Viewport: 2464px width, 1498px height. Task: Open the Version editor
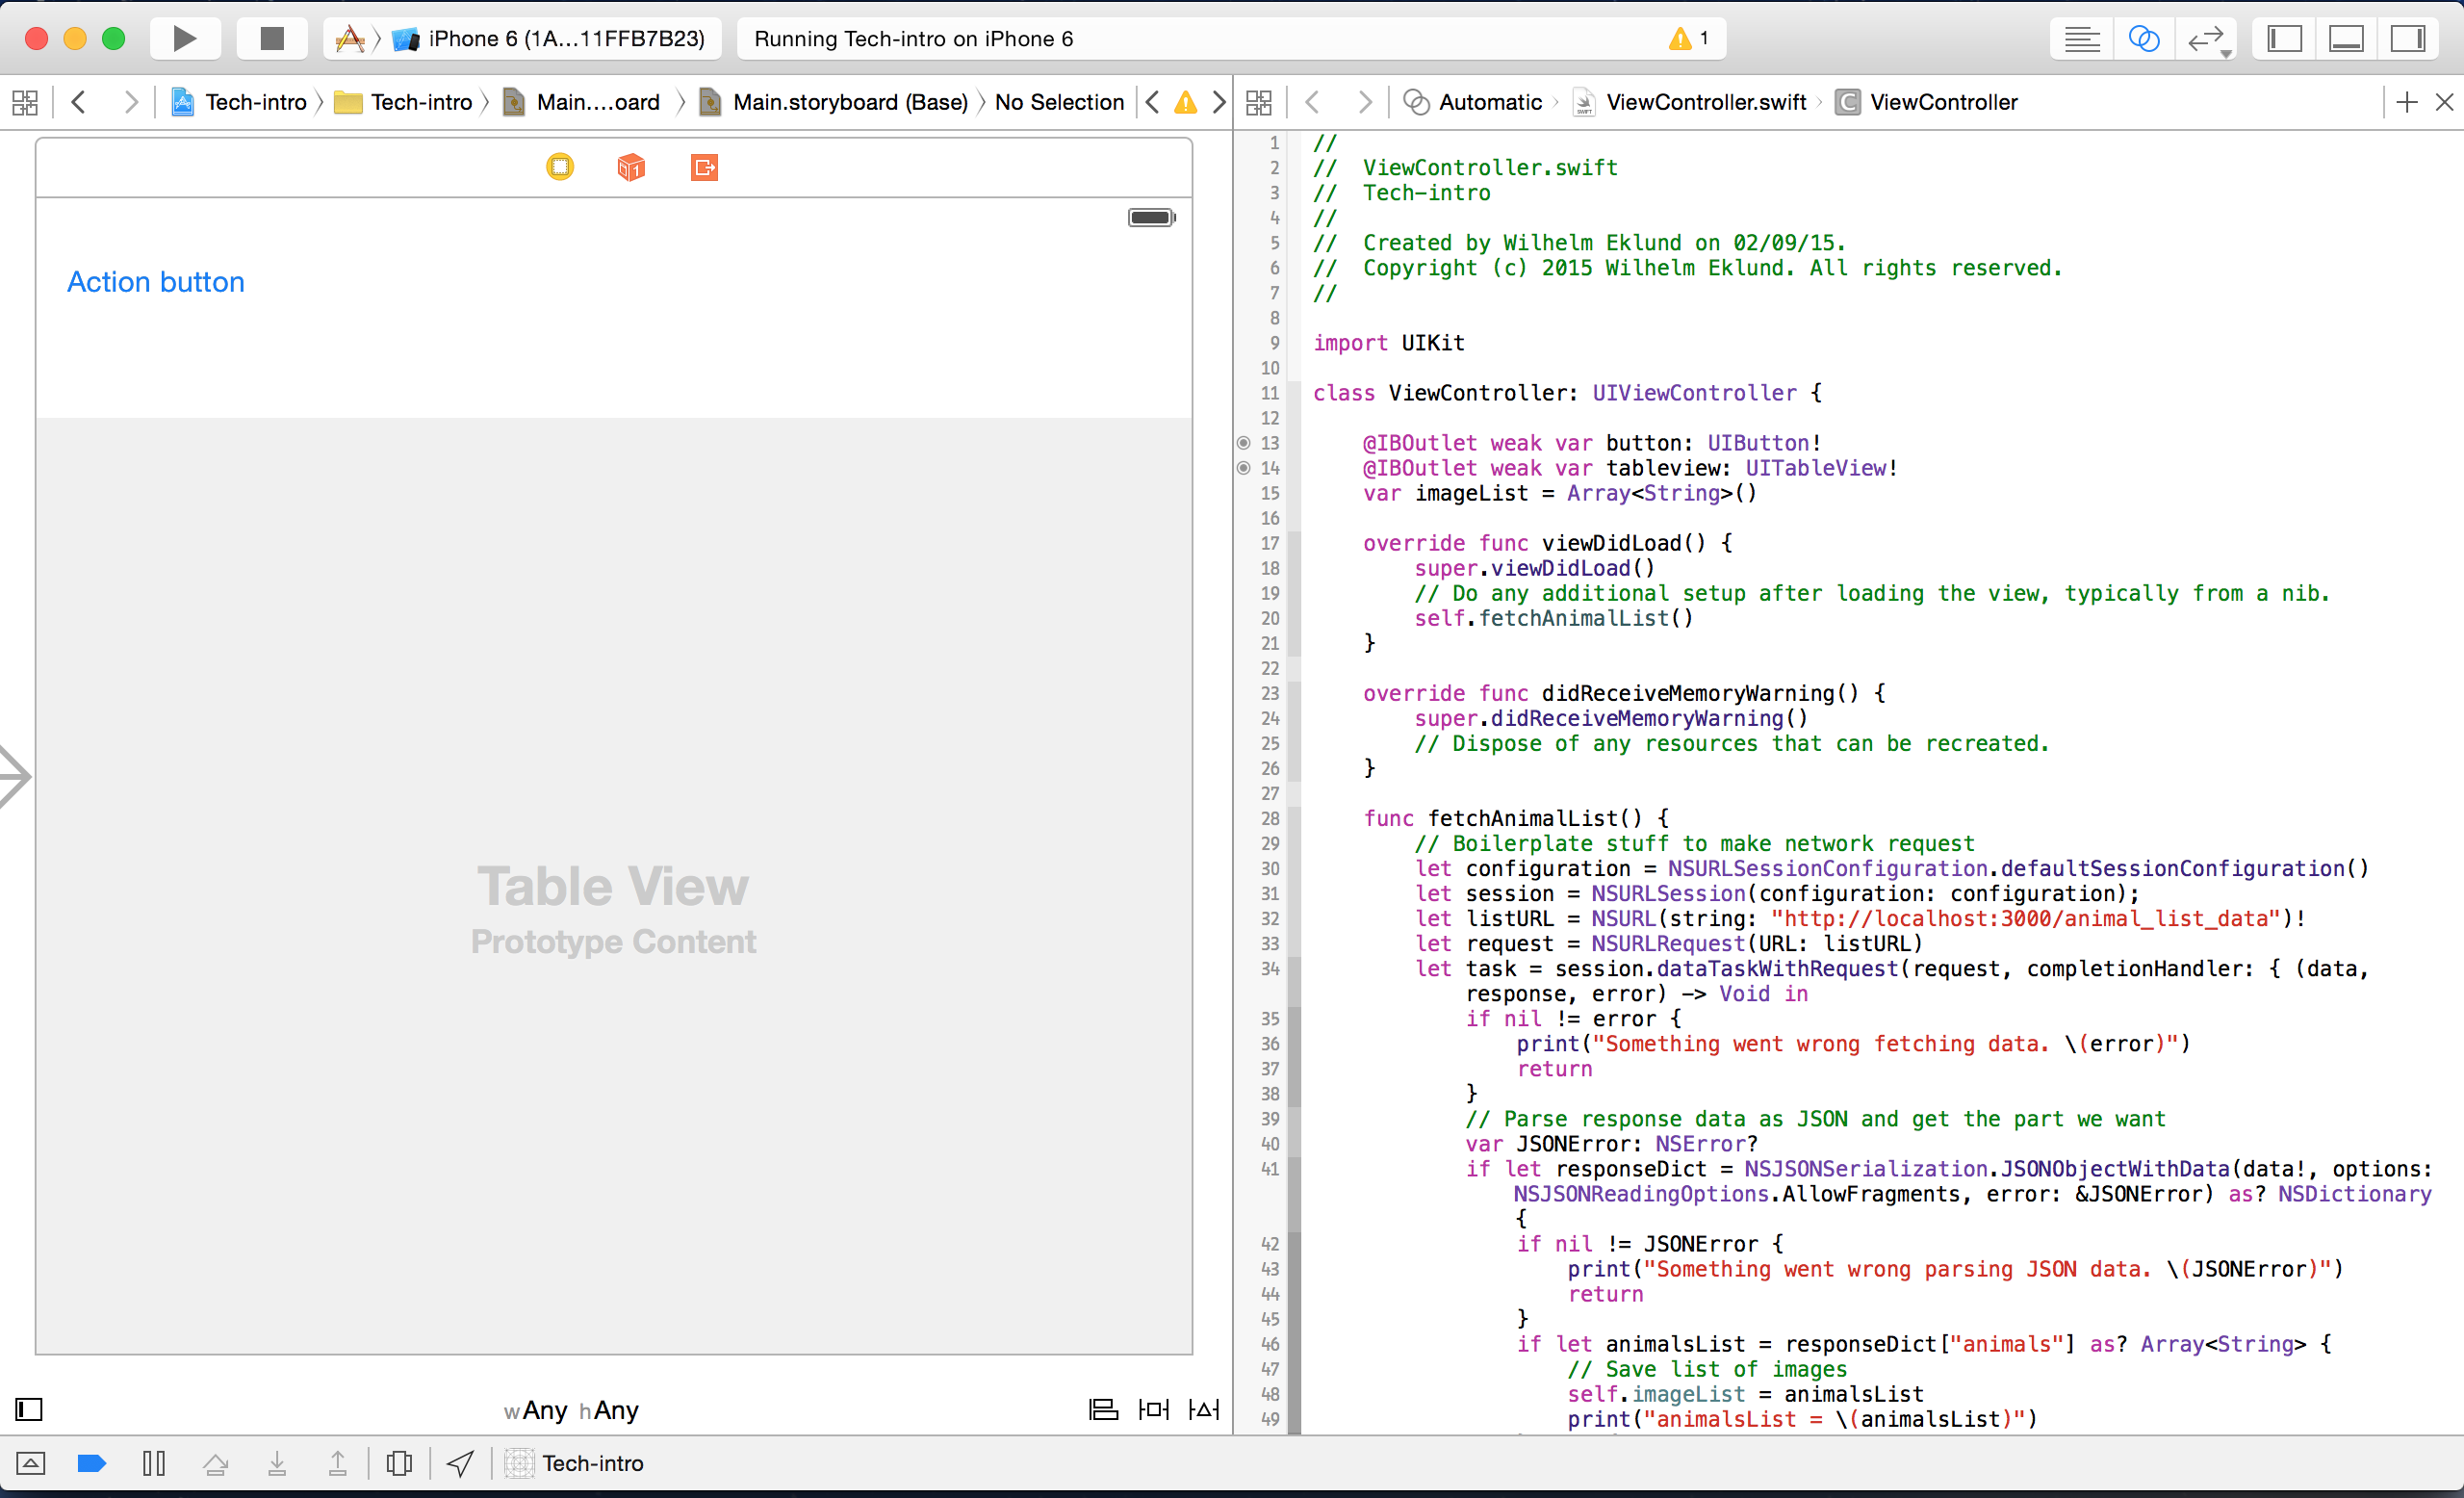(x=2205, y=39)
